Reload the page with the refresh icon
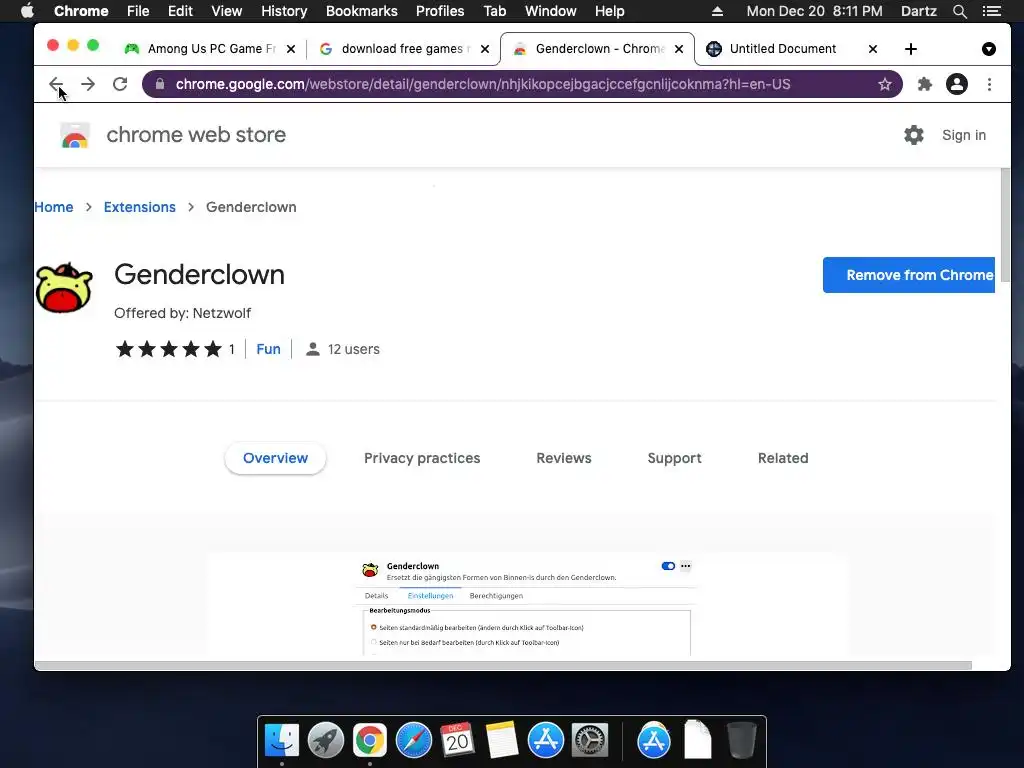Screen dimensions: 1024x768 [120, 84]
